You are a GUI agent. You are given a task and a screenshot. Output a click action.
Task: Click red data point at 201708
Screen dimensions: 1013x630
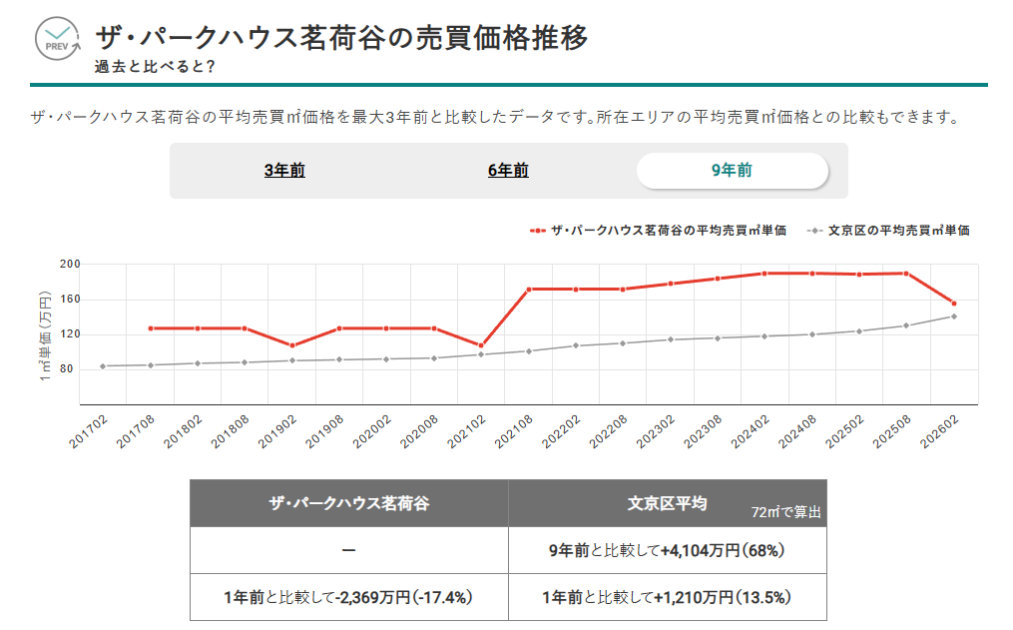click(x=150, y=328)
